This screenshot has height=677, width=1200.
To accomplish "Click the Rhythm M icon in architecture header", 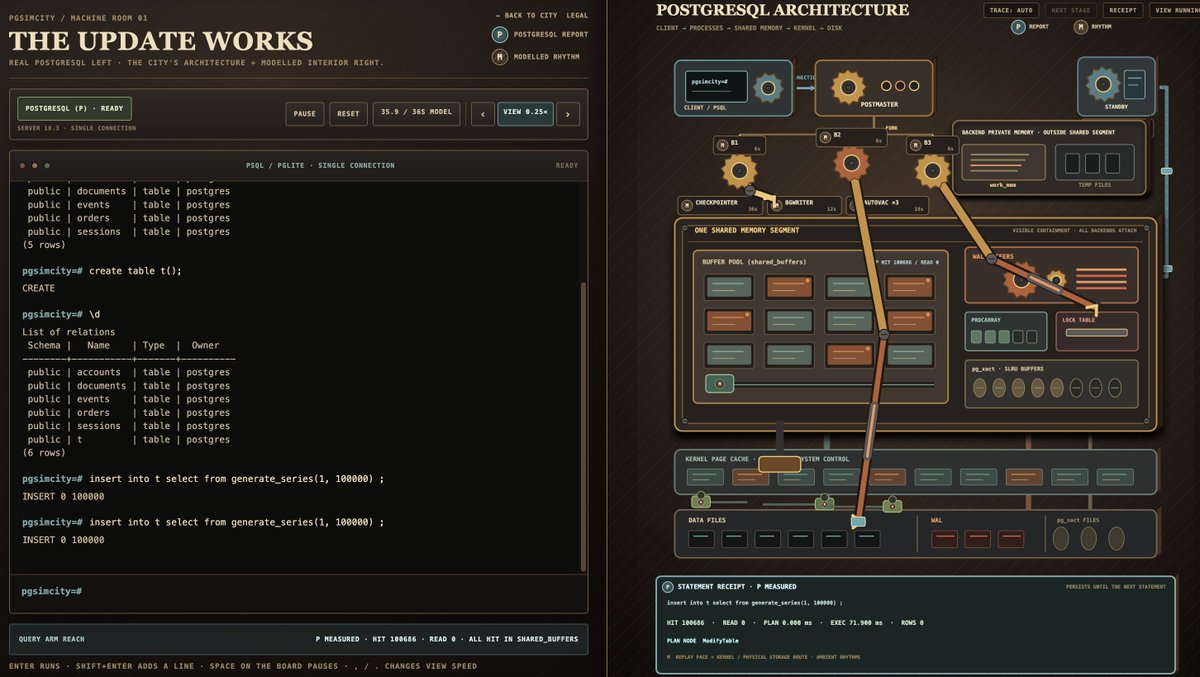I will (x=1081, y=27).
